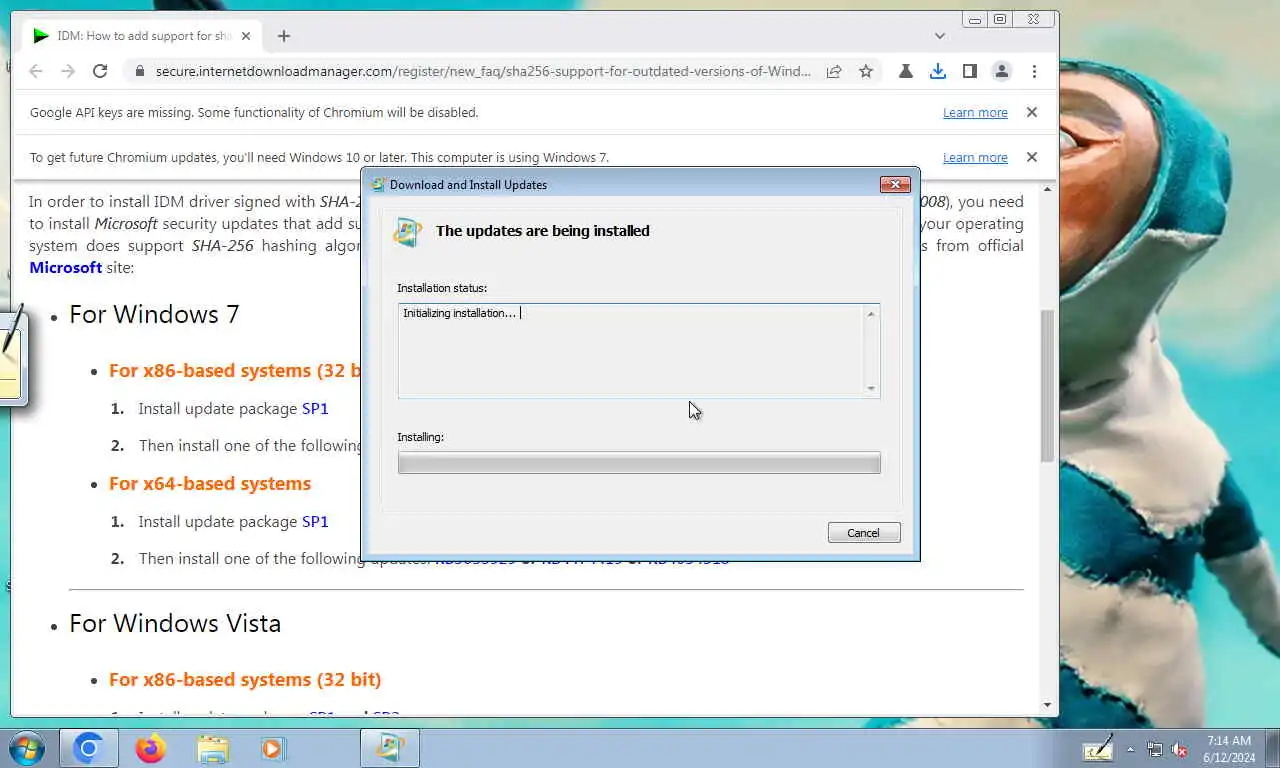1280x768 pixels.
Task: Open the Windows Start menu
Action: 26,748
